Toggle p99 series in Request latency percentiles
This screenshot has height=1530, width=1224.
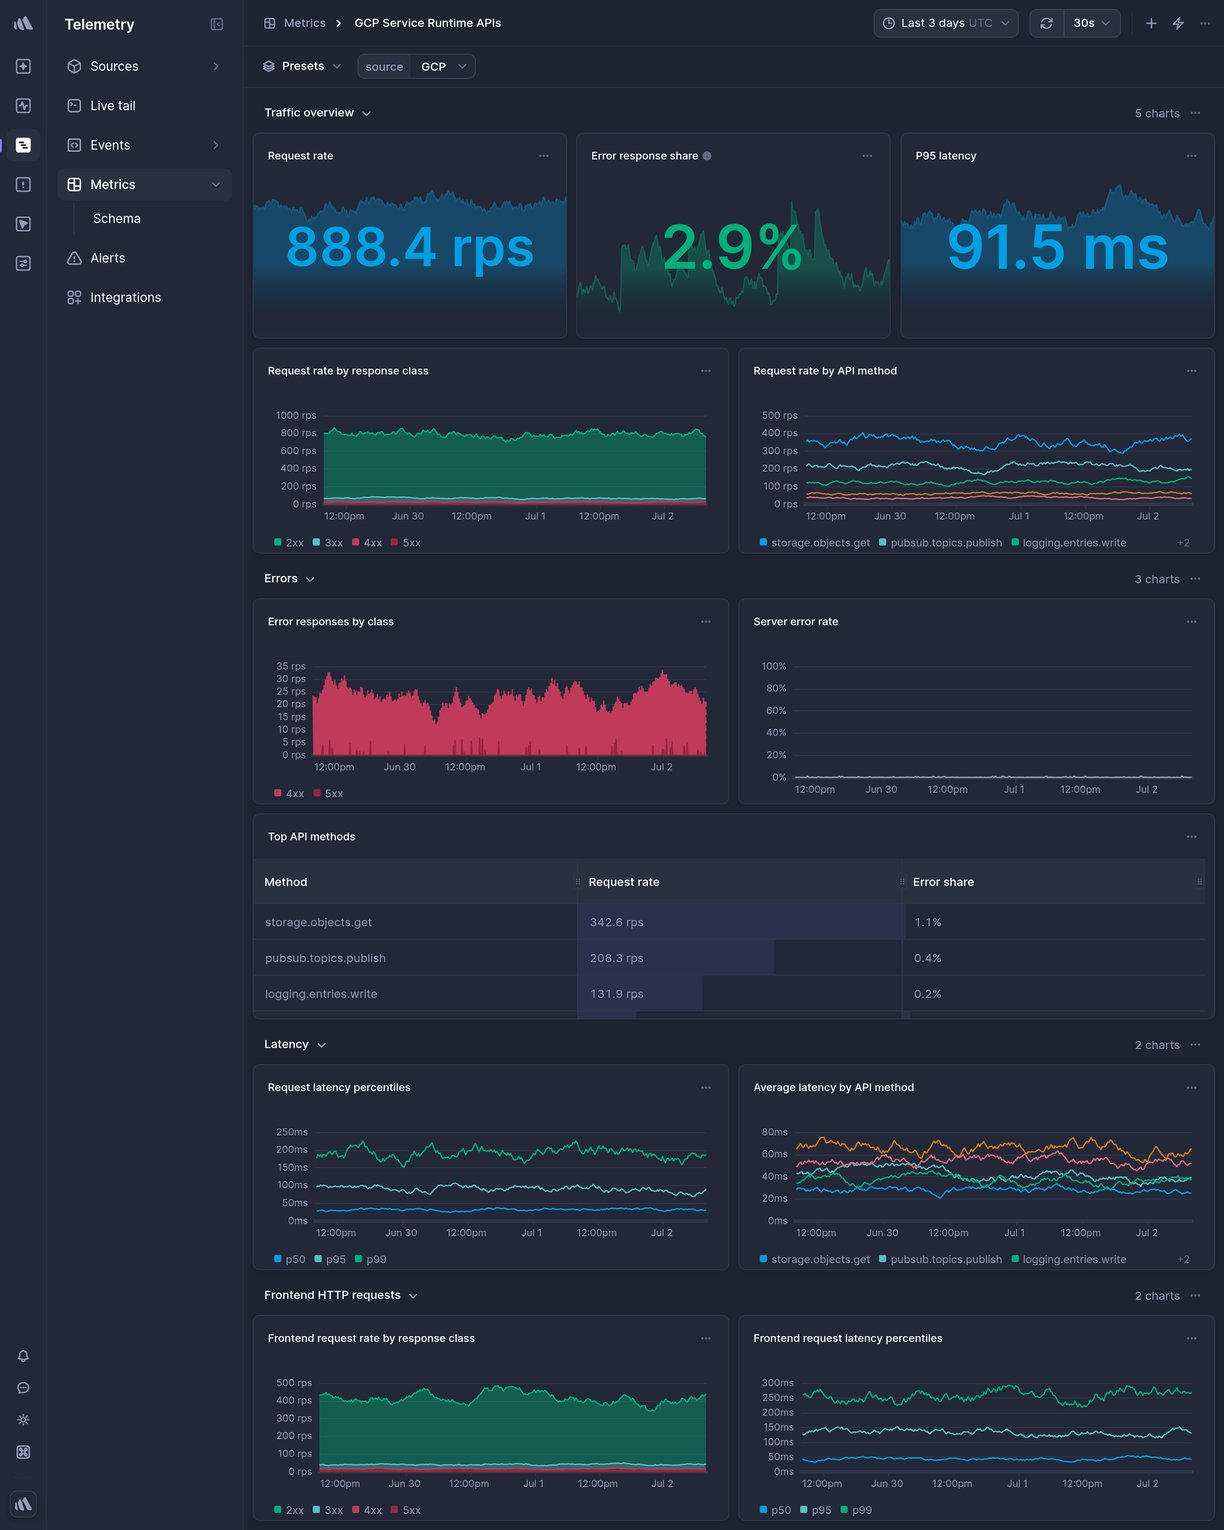click(x=371, y=1260)
